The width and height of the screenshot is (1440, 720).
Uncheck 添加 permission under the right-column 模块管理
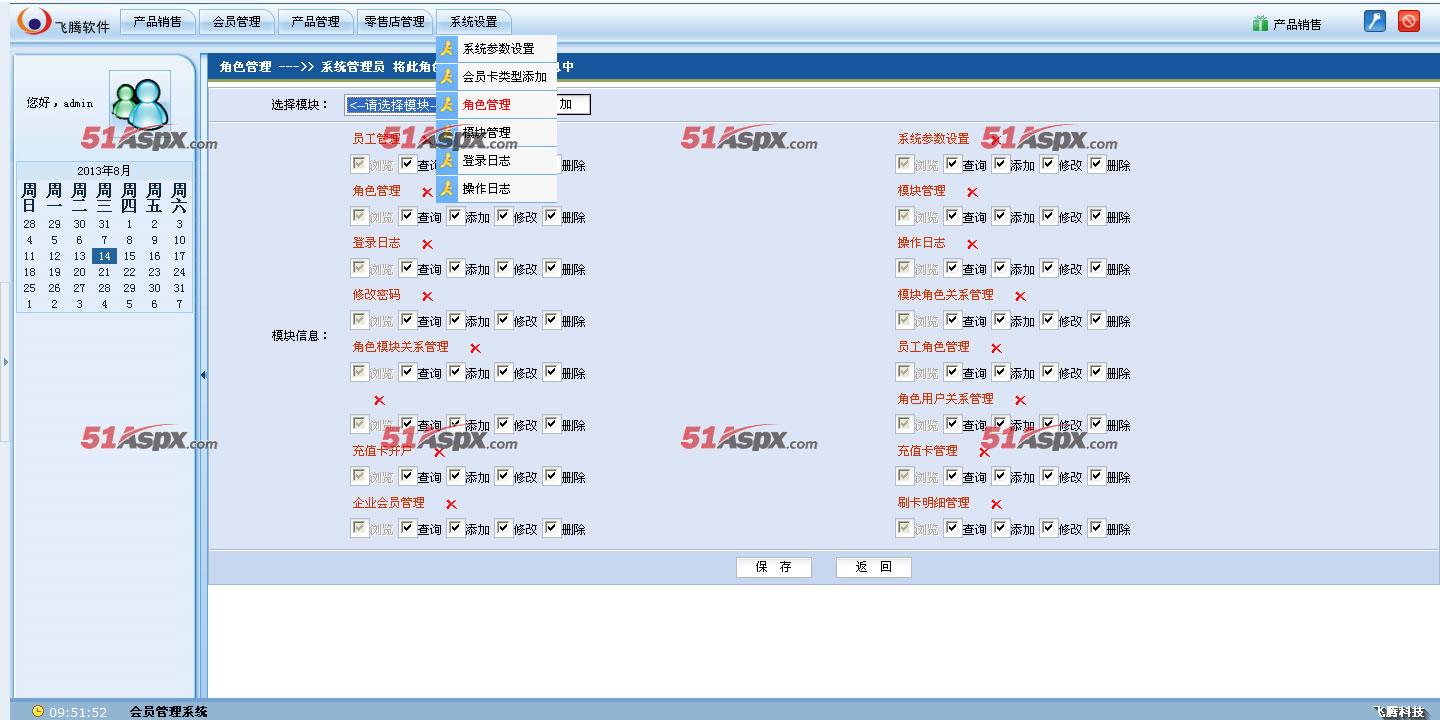click(x=1001, y=216)
